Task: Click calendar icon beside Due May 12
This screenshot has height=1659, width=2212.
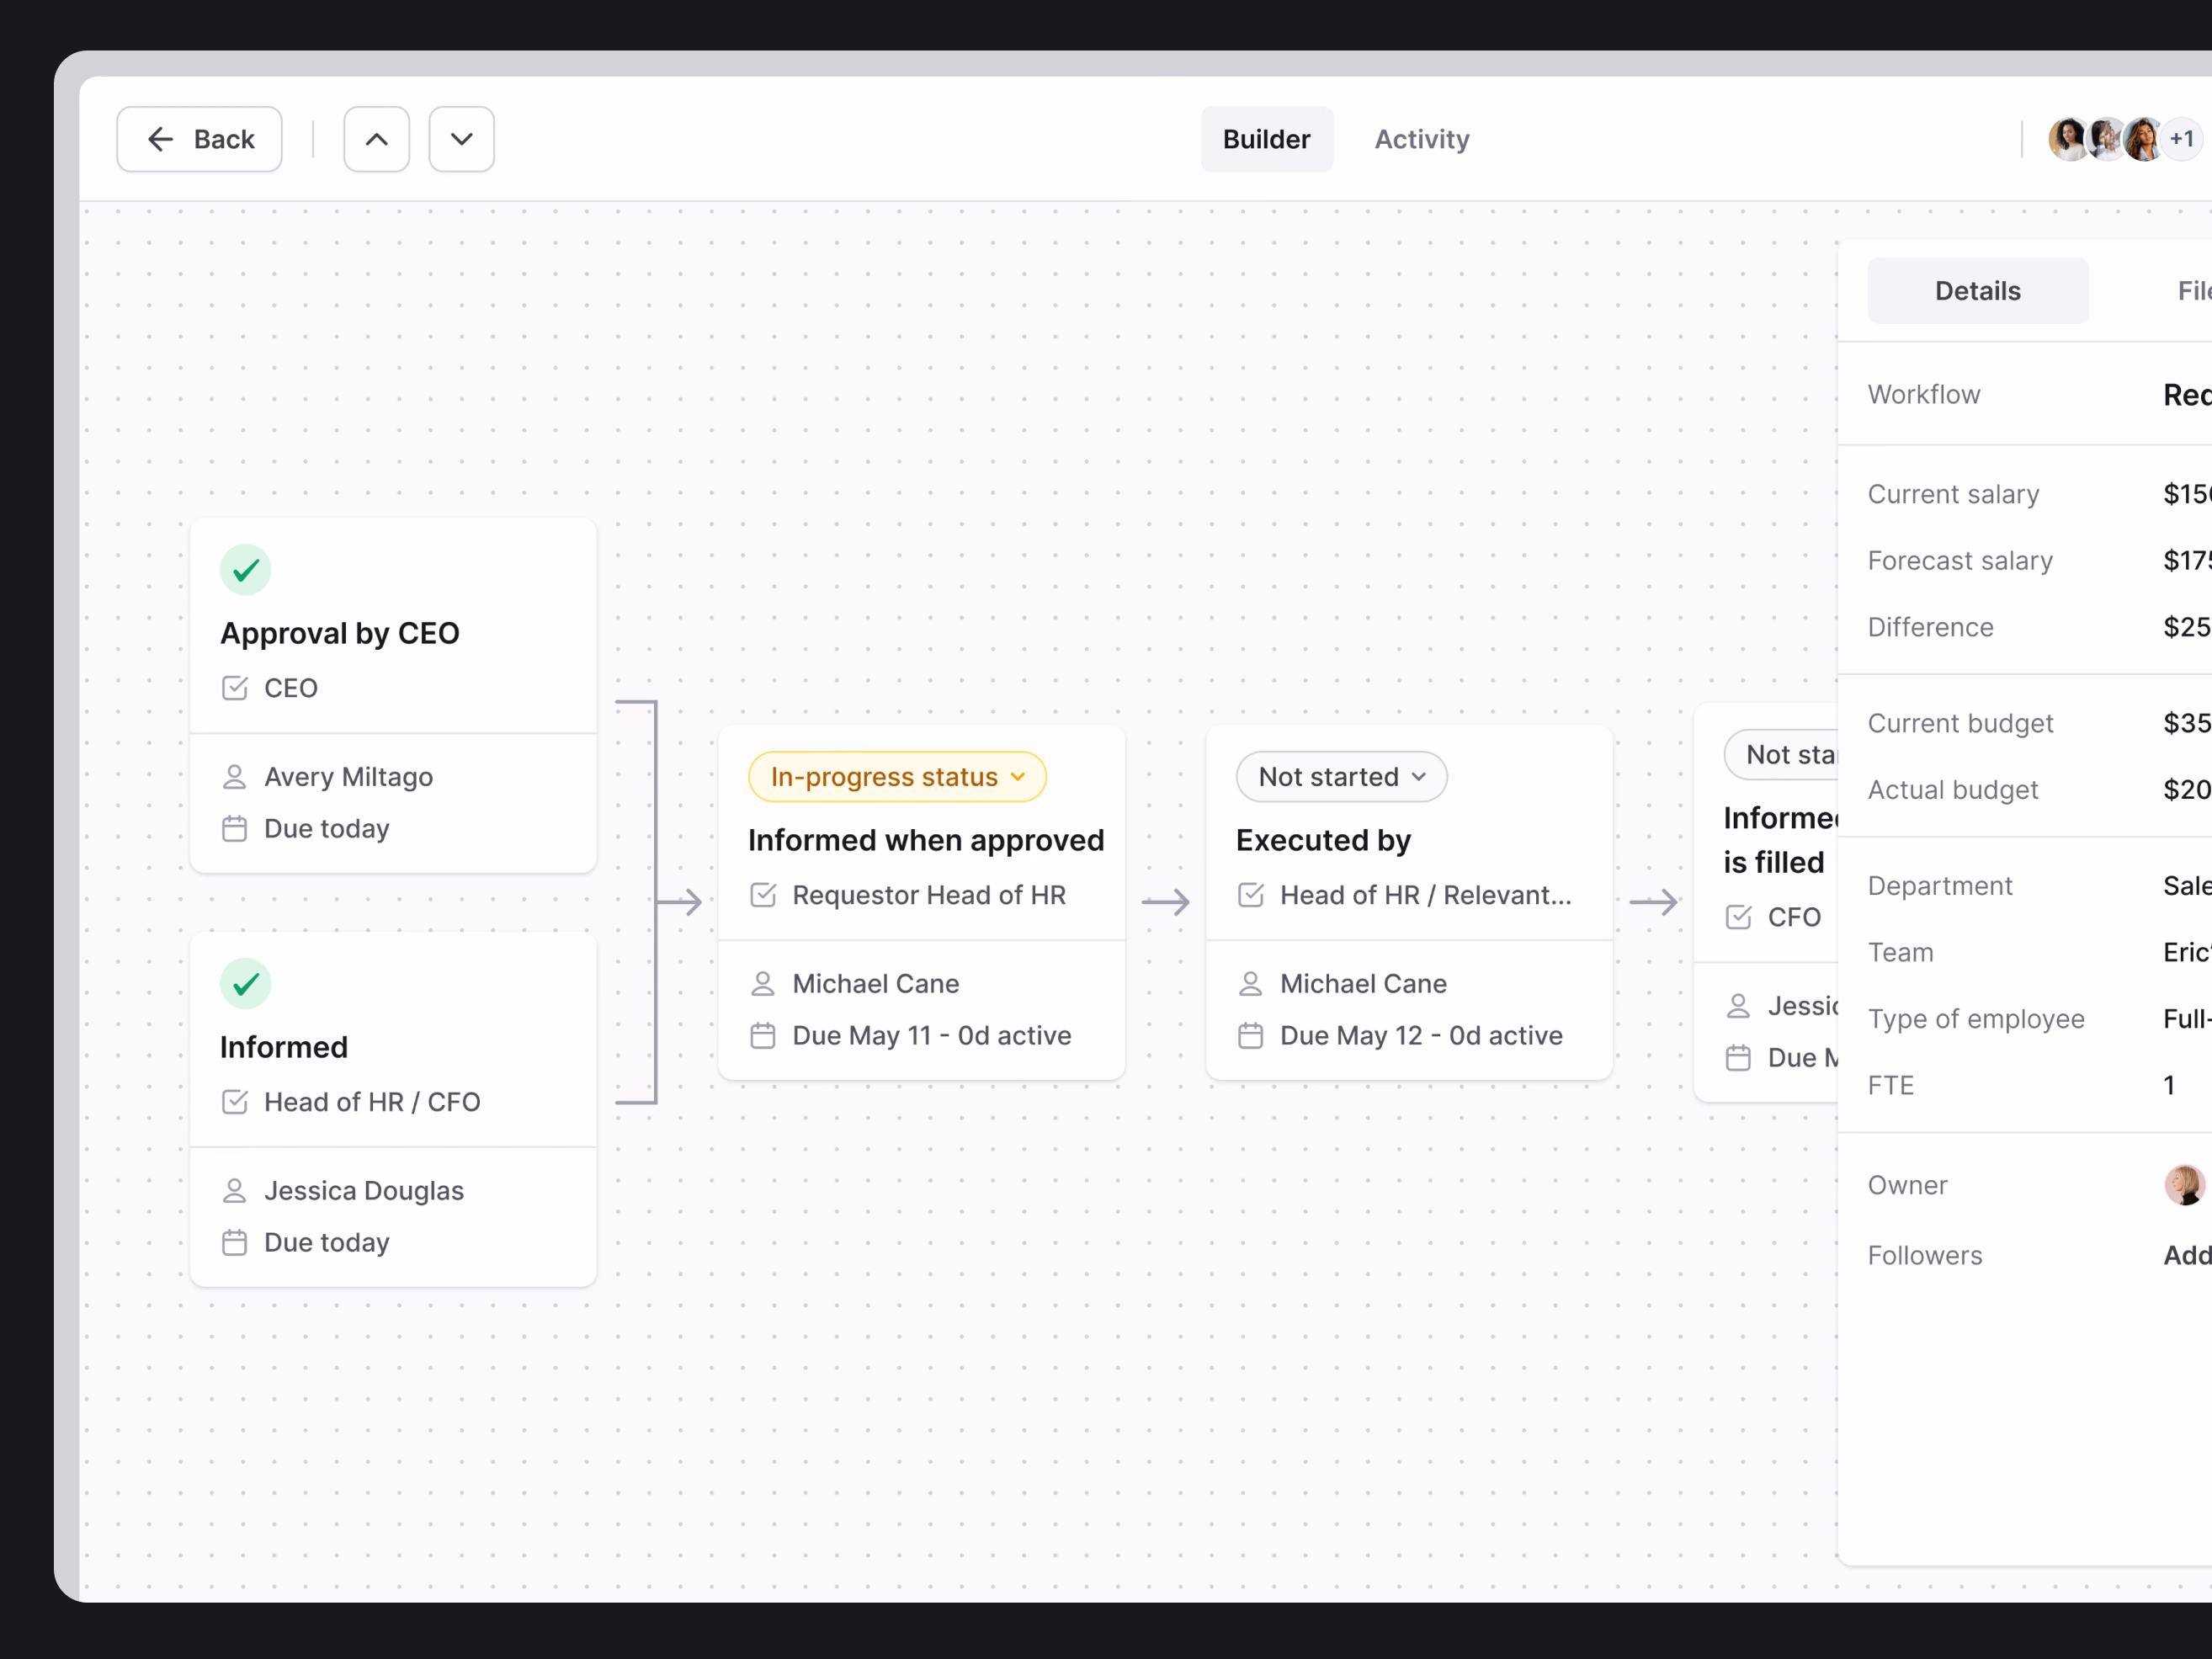Action: tap(1251, 1036)
